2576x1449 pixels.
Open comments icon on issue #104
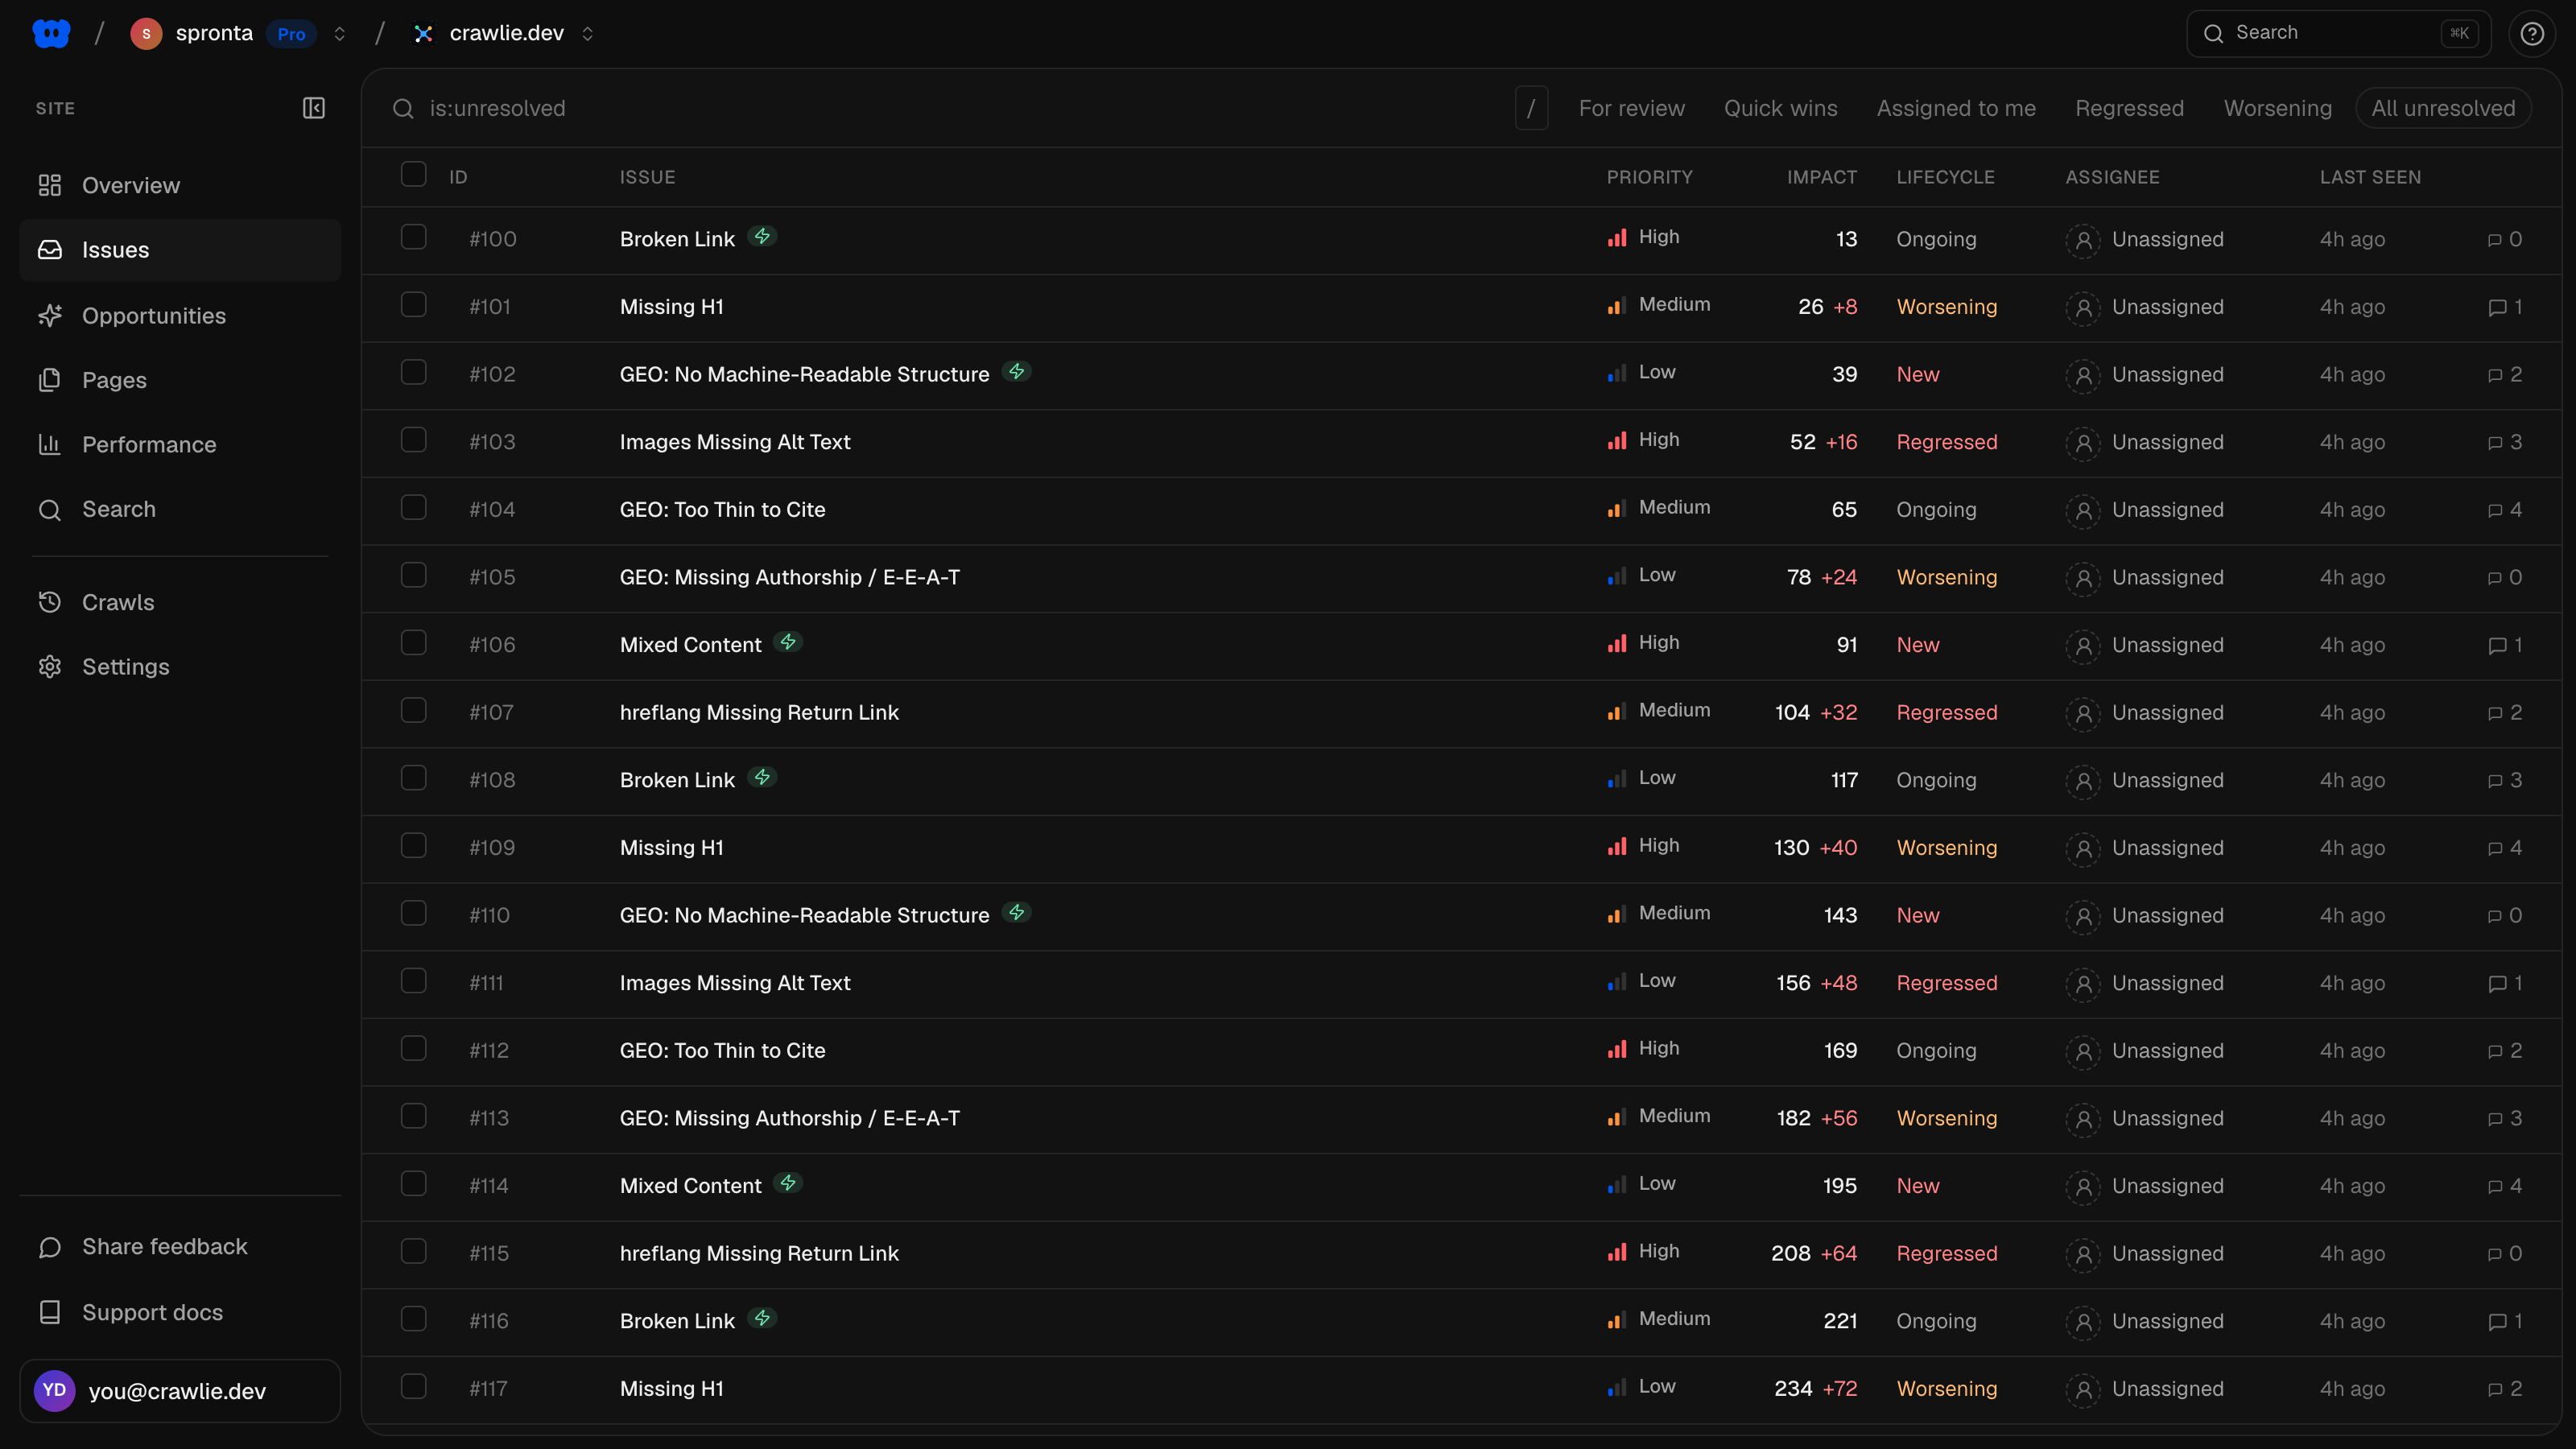point(2494,510)
